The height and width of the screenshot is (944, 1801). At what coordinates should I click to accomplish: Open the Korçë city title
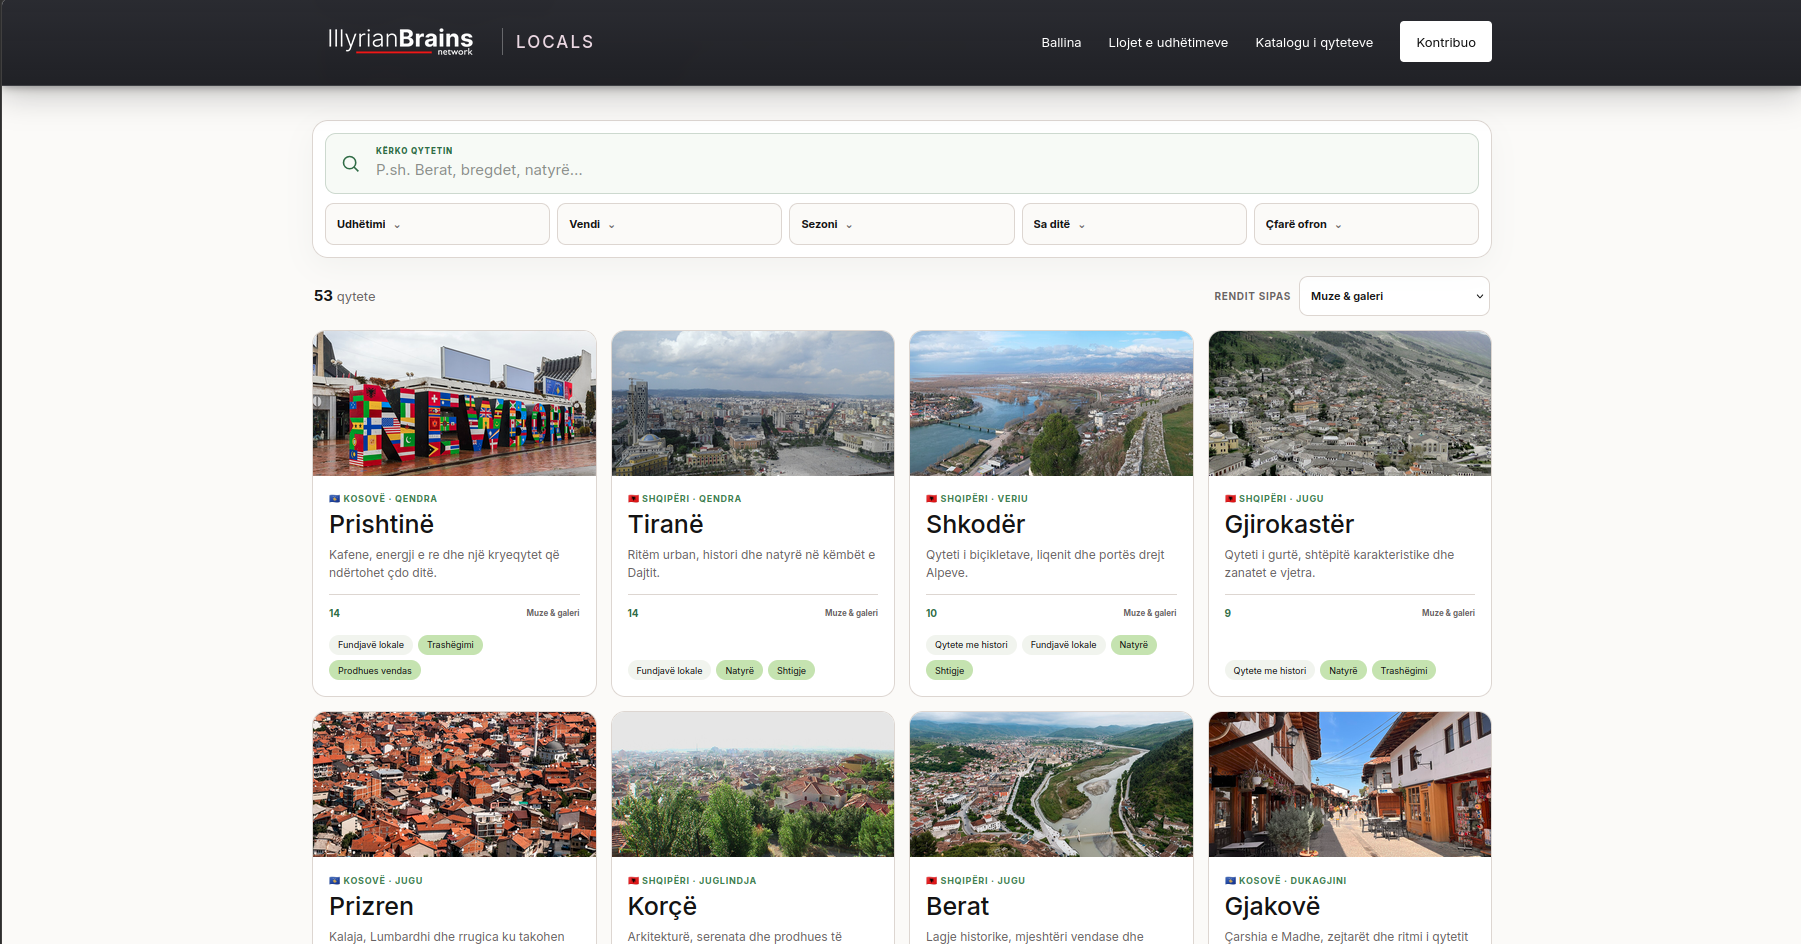pos(662,906)
